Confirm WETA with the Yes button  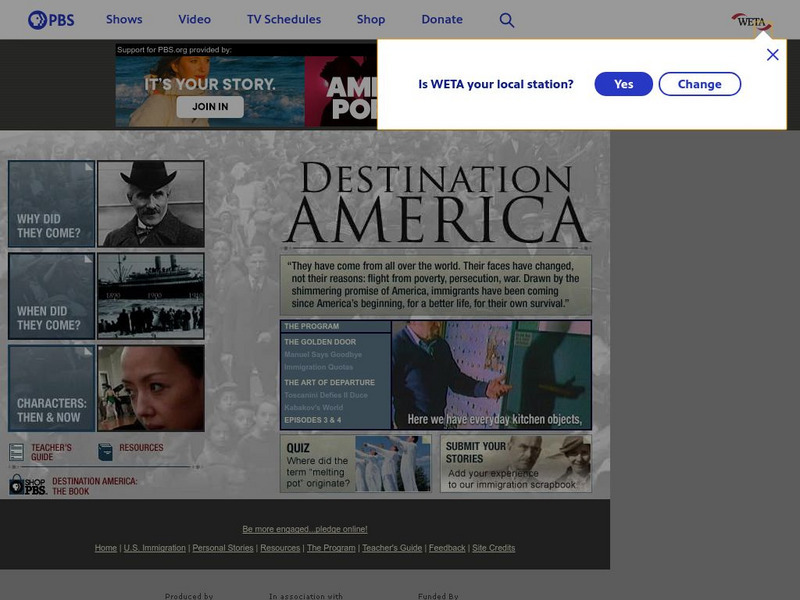click(x=623, y=84)
